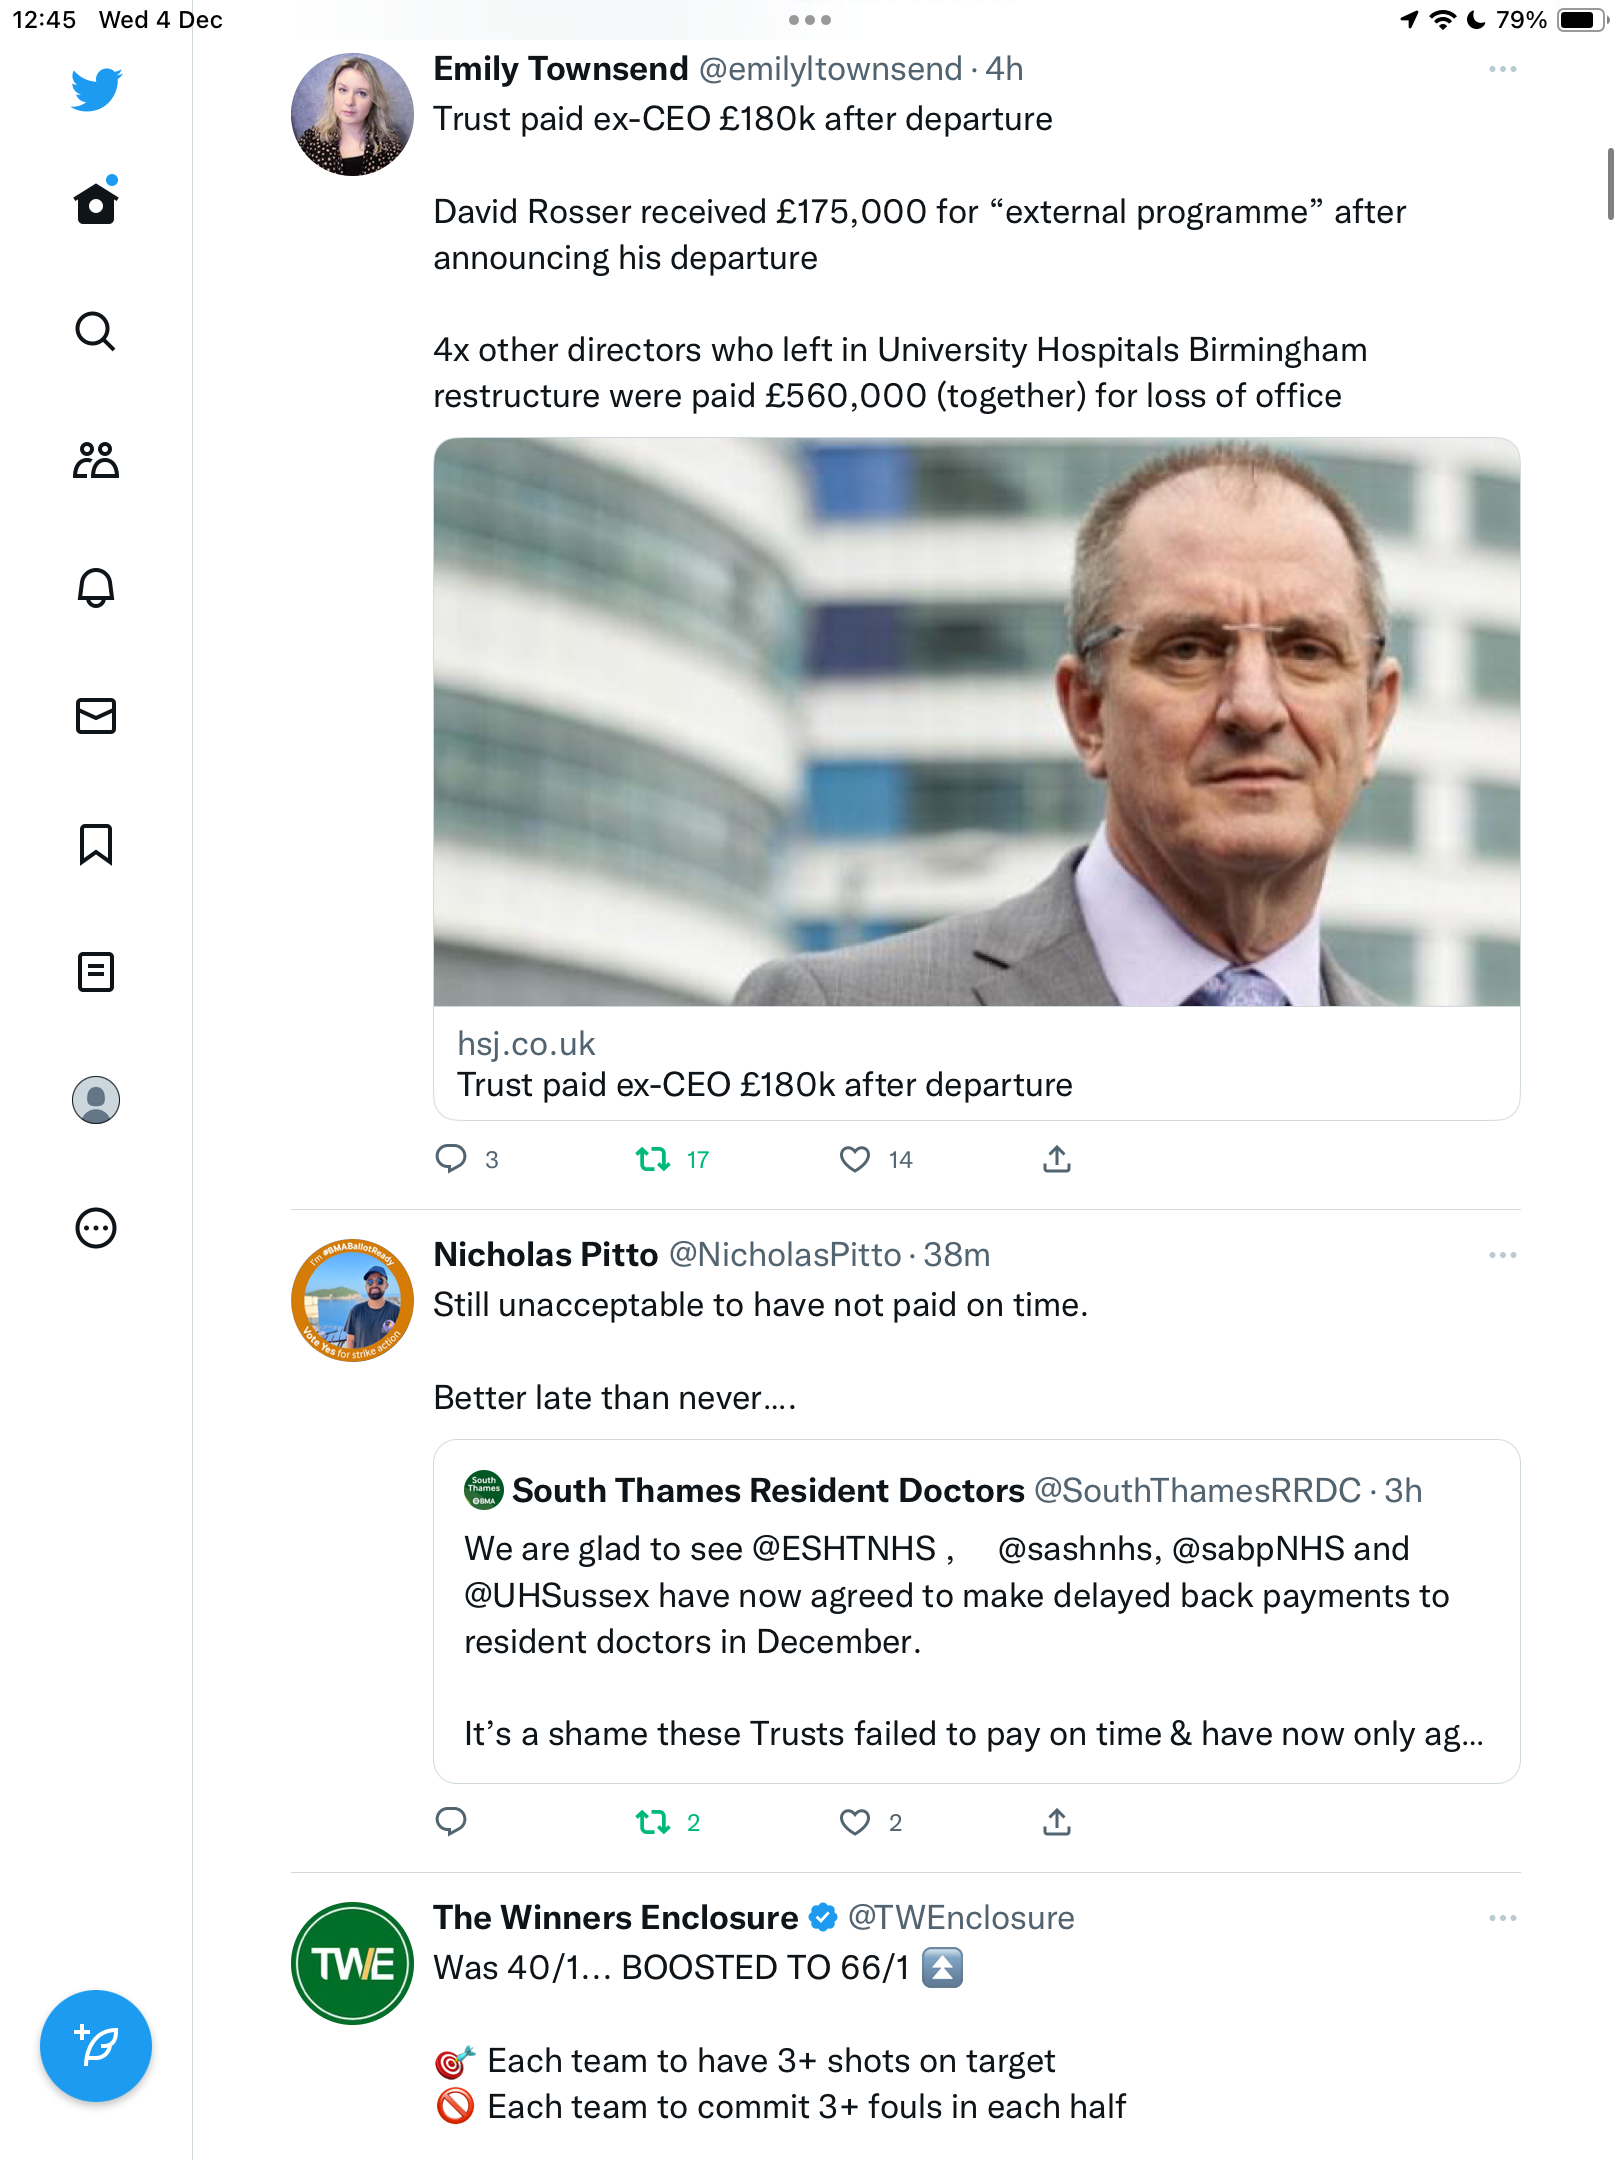Screen dimensions: 1620x2160
Task: Open more options on Nicholas Pitto's tweet
Action: [x=1502, y=1255]
